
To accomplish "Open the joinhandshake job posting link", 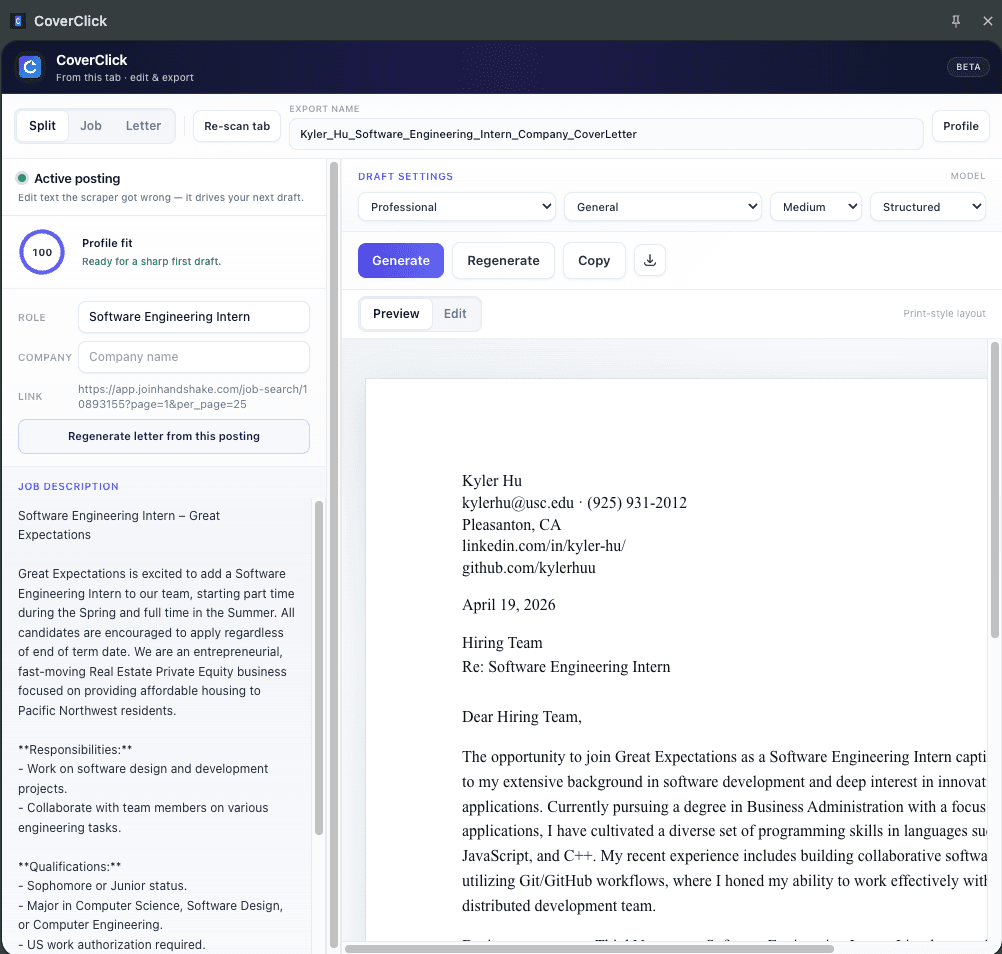I will click(x=192, y=397).
